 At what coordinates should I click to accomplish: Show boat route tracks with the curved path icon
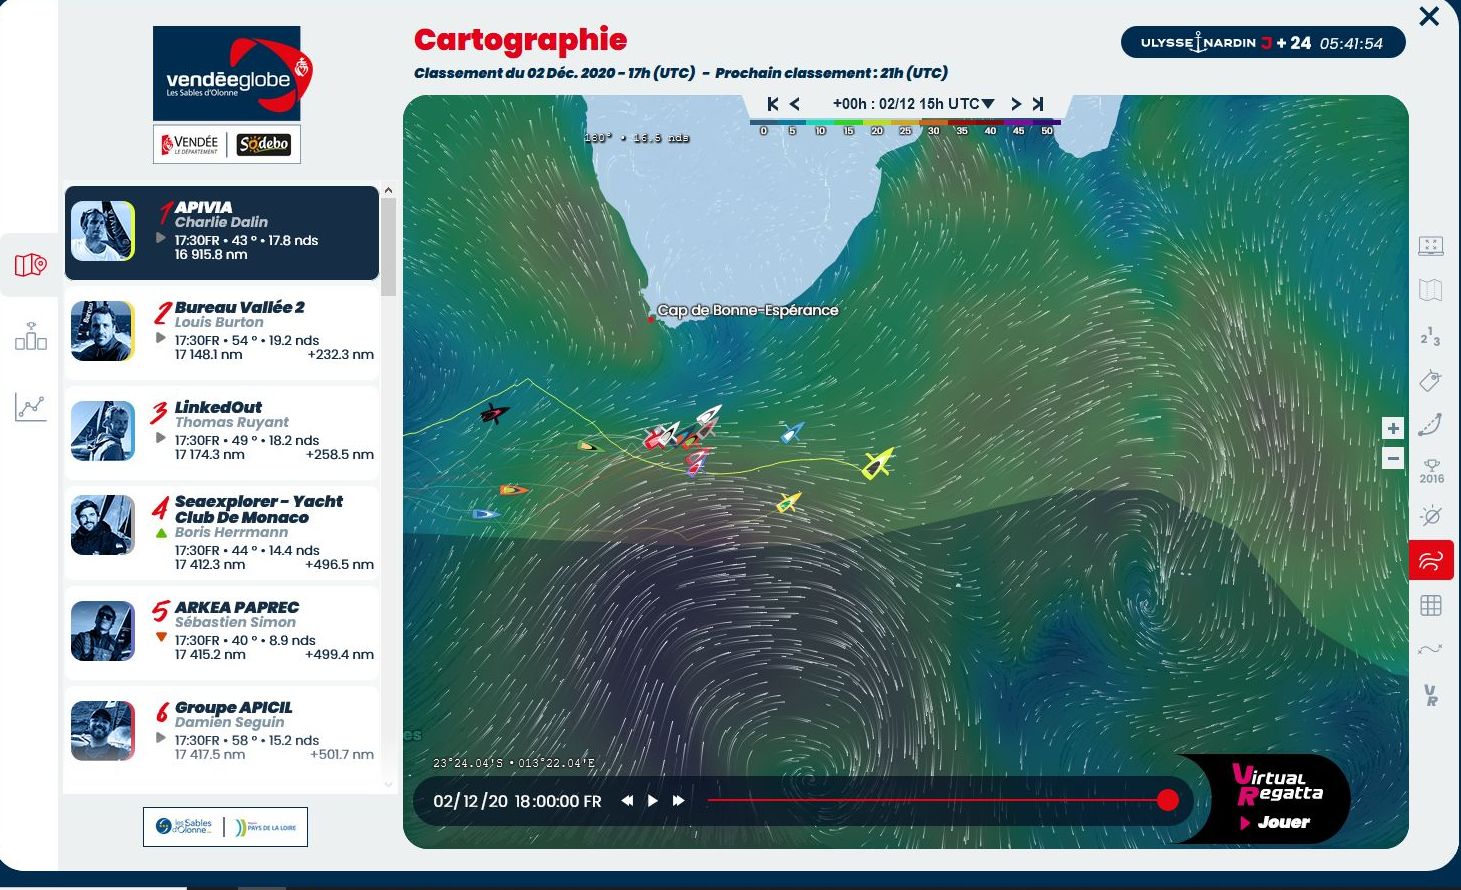coord(1431,425)
